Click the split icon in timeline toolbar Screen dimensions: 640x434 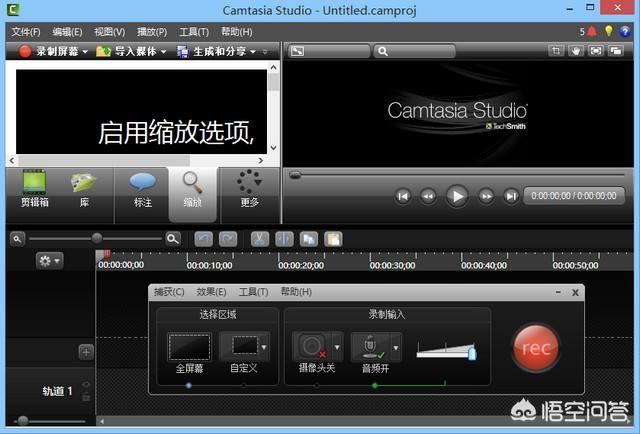click(284, 239)
